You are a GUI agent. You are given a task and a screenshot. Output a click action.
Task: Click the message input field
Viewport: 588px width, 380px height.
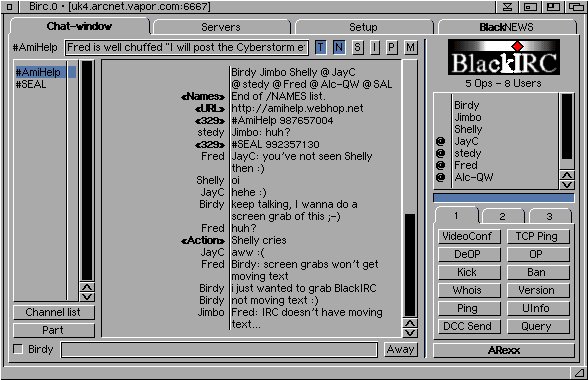pos(219,350)
